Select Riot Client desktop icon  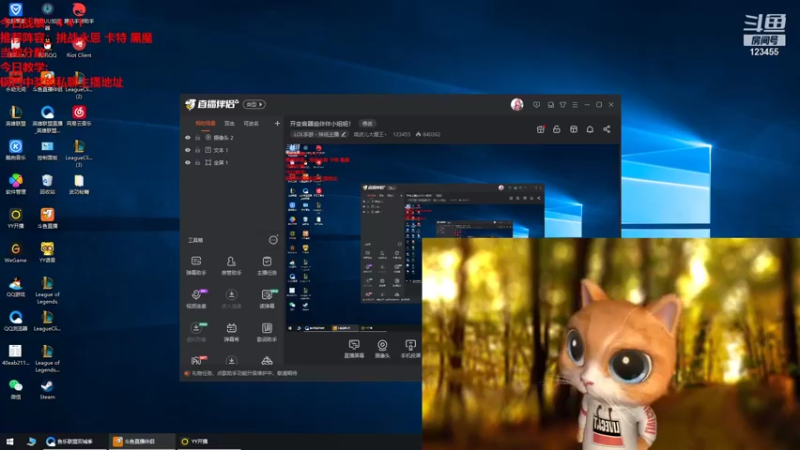pyautogui.click(x=79, y=47)
